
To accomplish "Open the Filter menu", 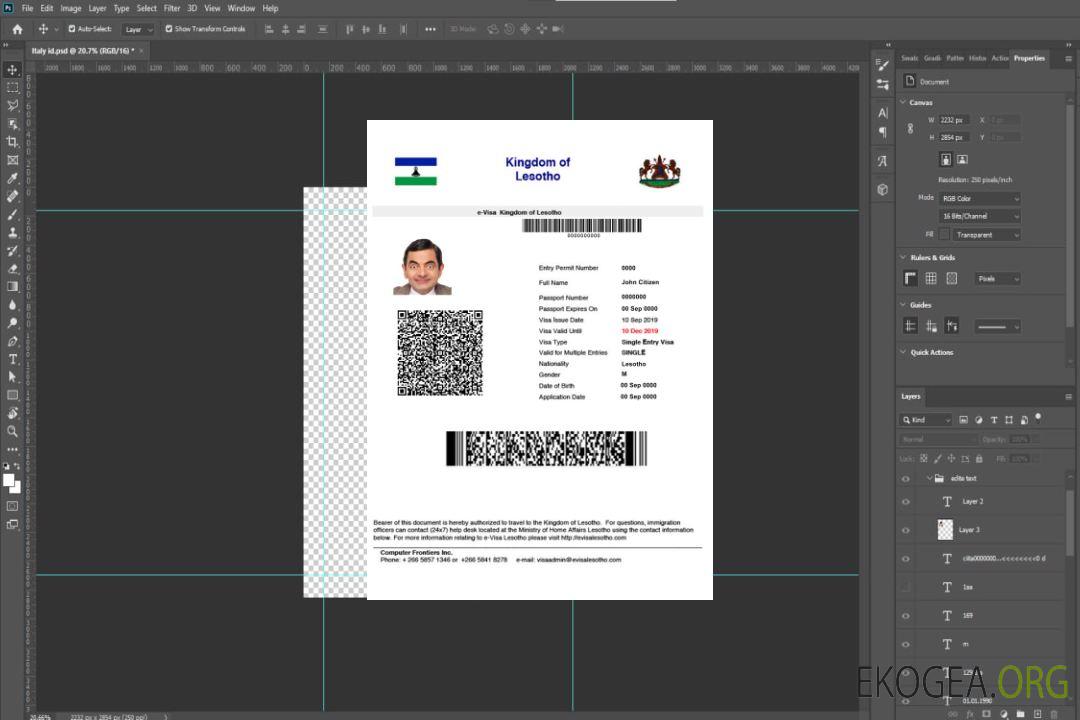I will [x=172, y=8].
